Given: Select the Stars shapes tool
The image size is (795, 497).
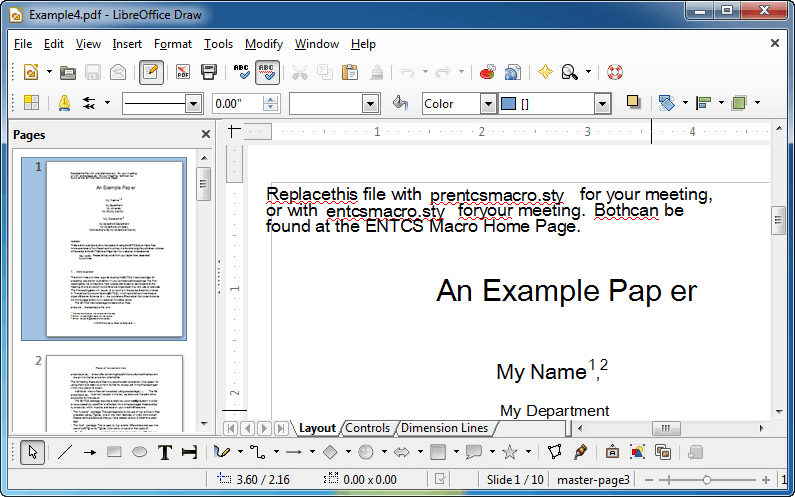Looking at the screenshot, I should (510, 452).
